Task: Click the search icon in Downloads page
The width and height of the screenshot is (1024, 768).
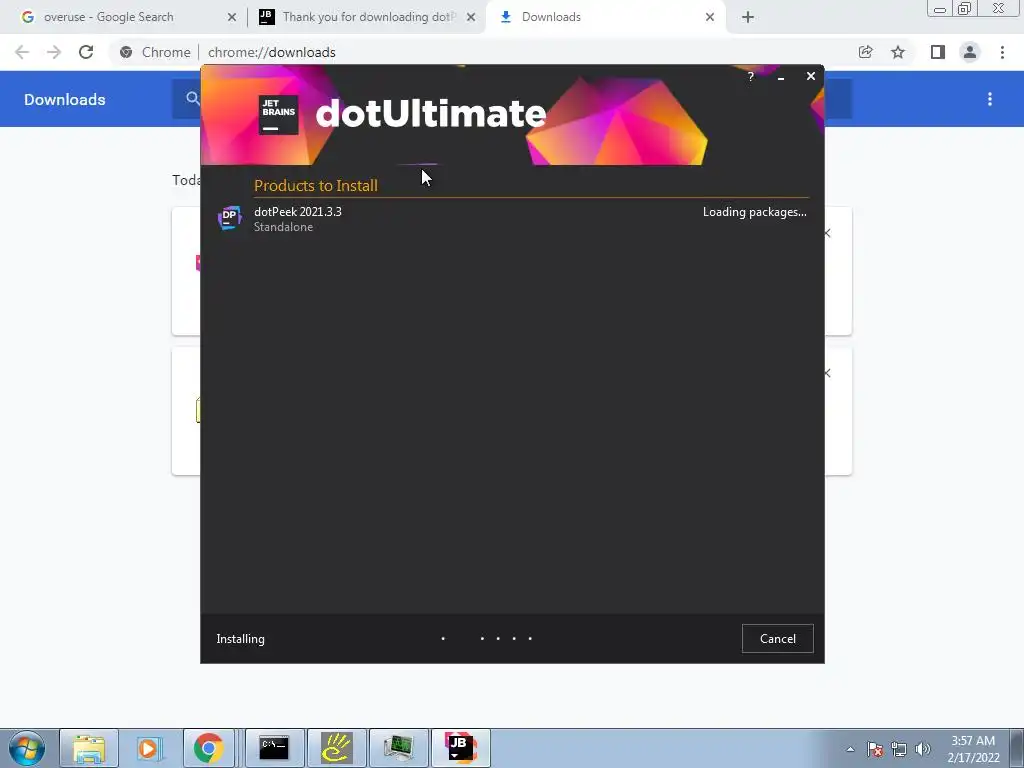Action: coord(192,99)
